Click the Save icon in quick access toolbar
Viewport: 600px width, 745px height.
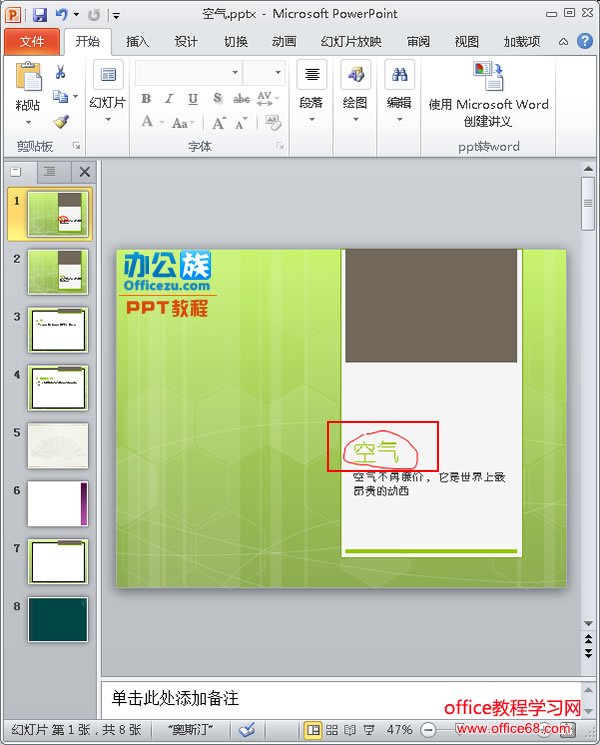point(39,14)
